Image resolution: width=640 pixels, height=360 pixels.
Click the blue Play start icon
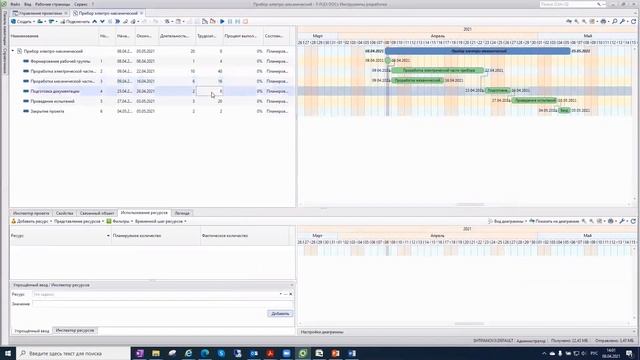pos(222,21)
